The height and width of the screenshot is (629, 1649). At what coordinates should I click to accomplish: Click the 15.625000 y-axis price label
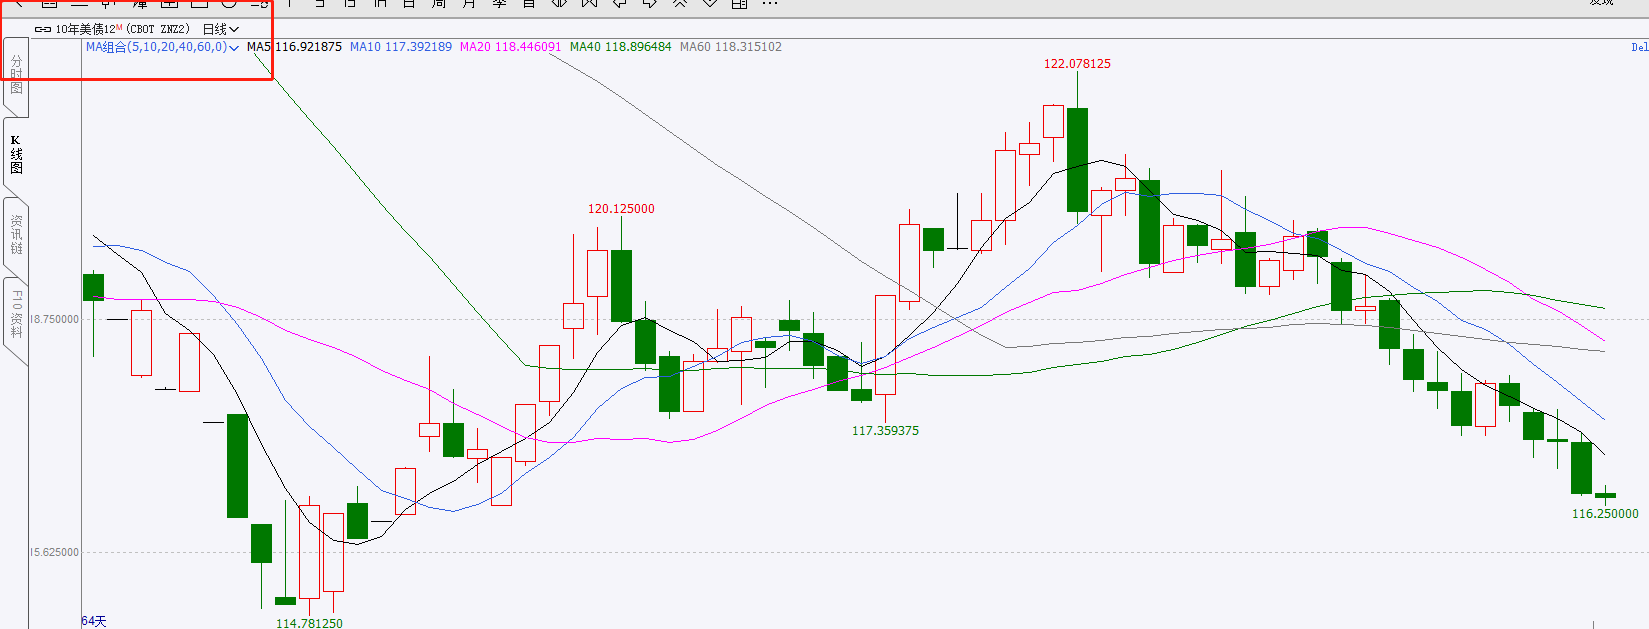[x=54, y=552]
